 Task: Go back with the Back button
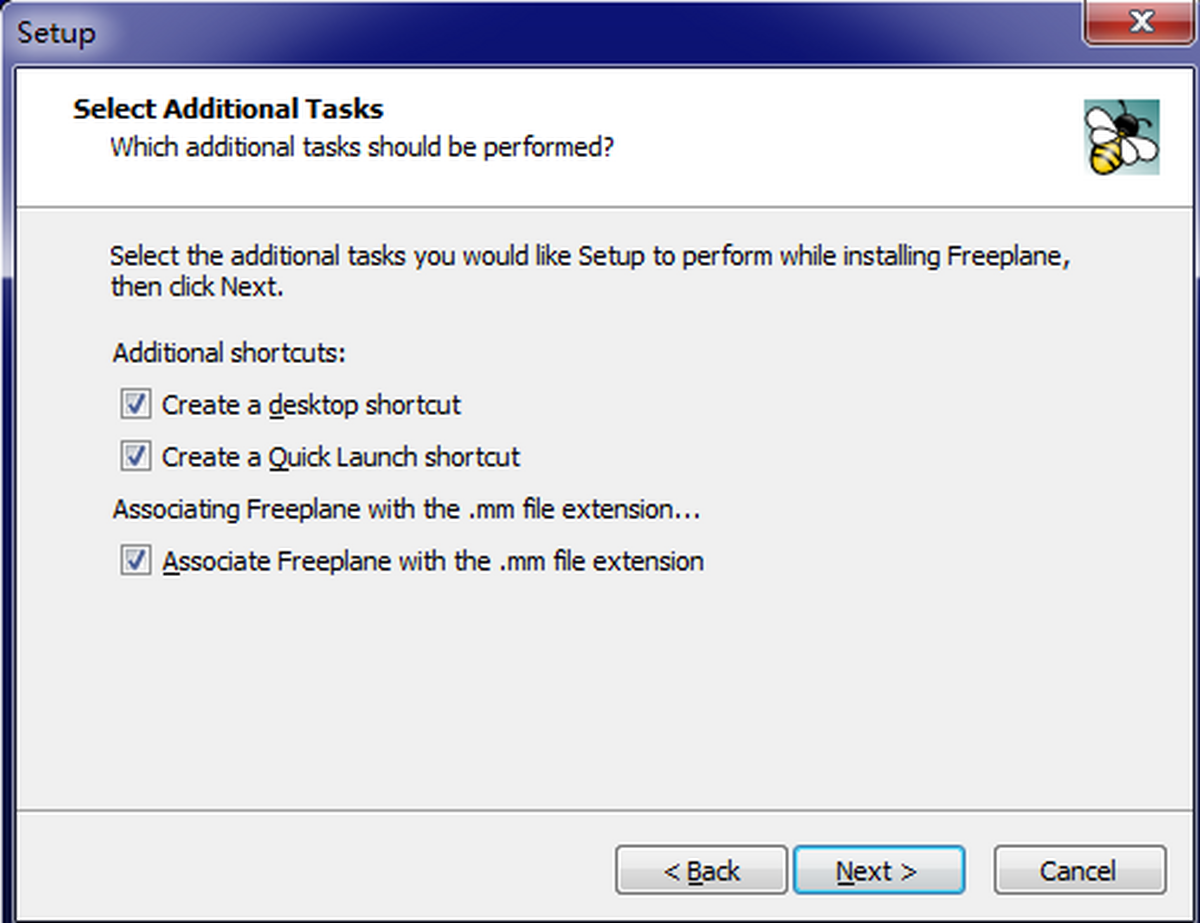[701, 871]
